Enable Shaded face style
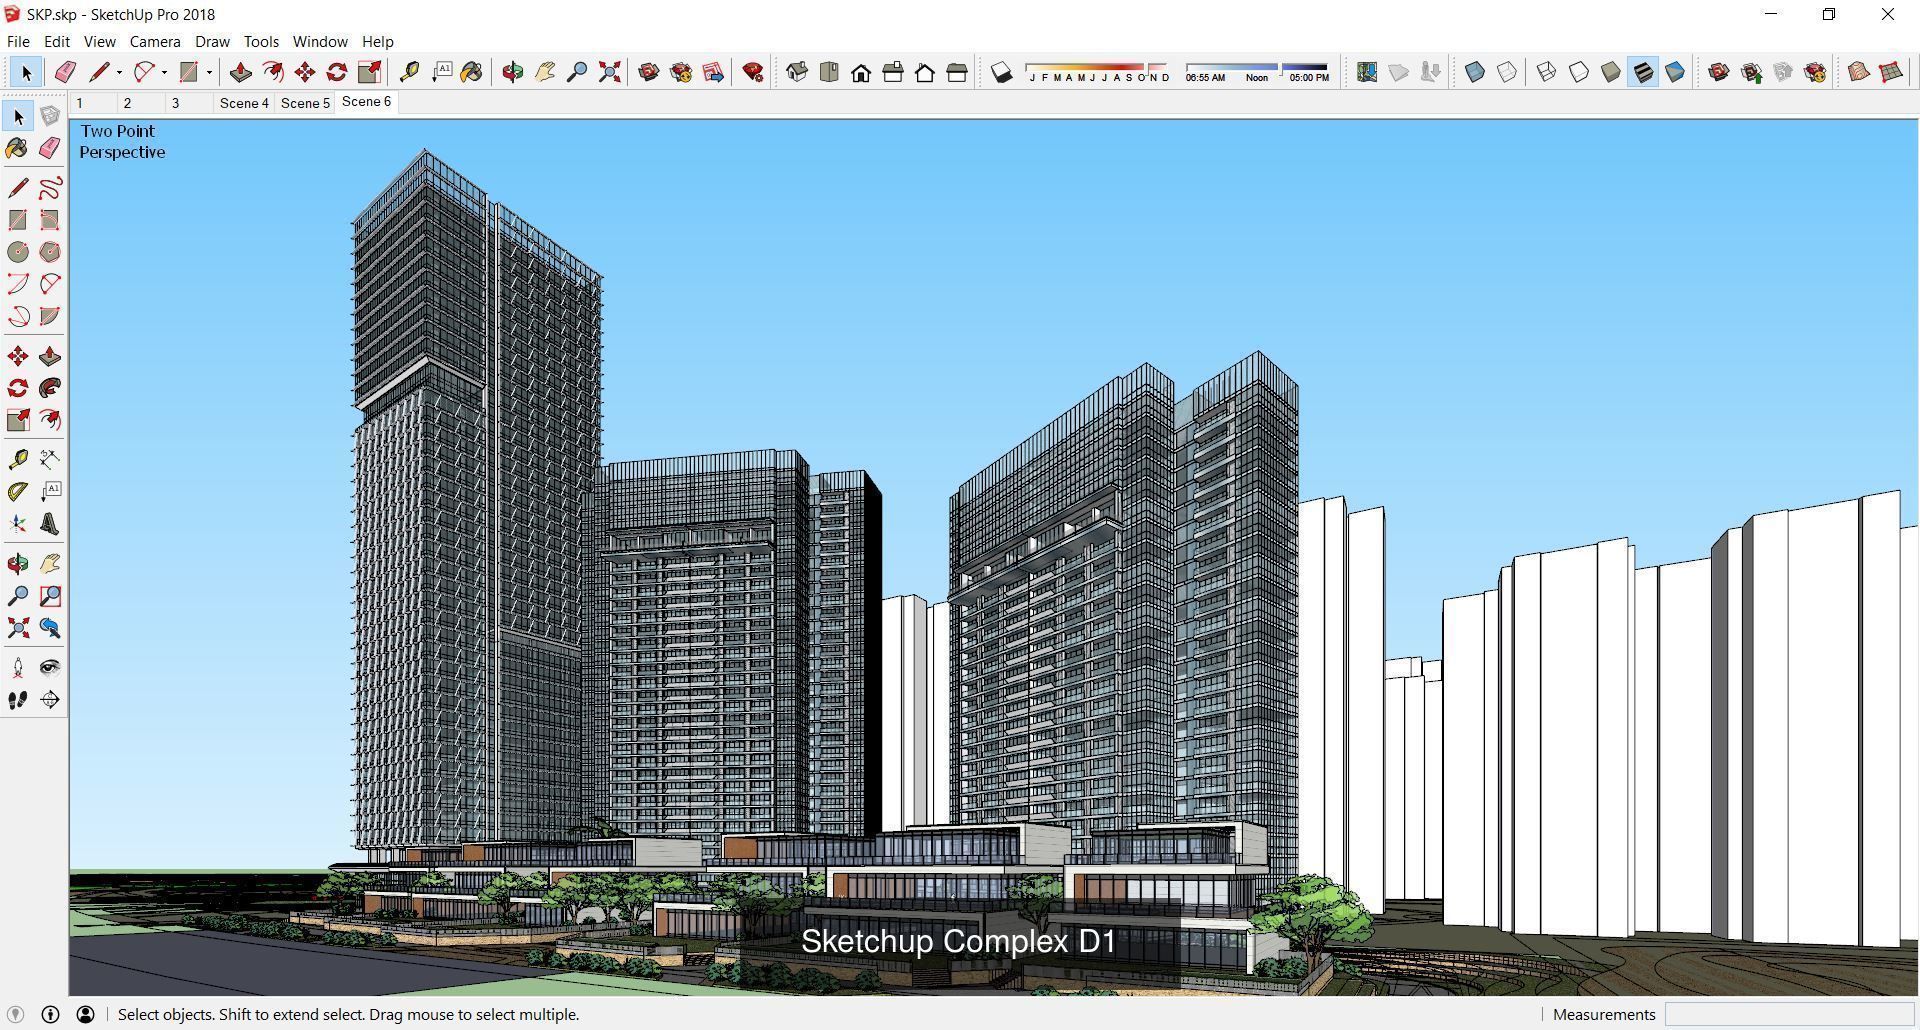Screen dimensions: 1920x1030 tap(1611, 72)
